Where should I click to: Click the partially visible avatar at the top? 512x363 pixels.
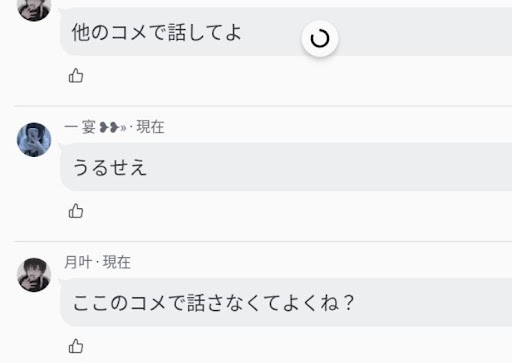[34, 10]
